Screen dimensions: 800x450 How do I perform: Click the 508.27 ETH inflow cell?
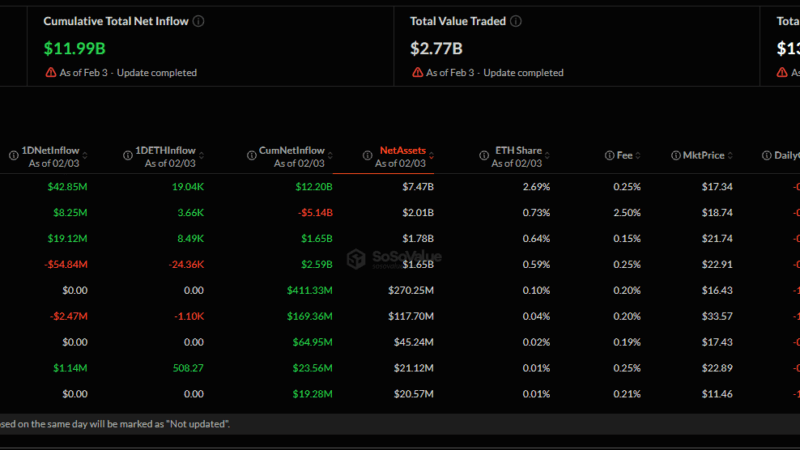pos(188,368)
